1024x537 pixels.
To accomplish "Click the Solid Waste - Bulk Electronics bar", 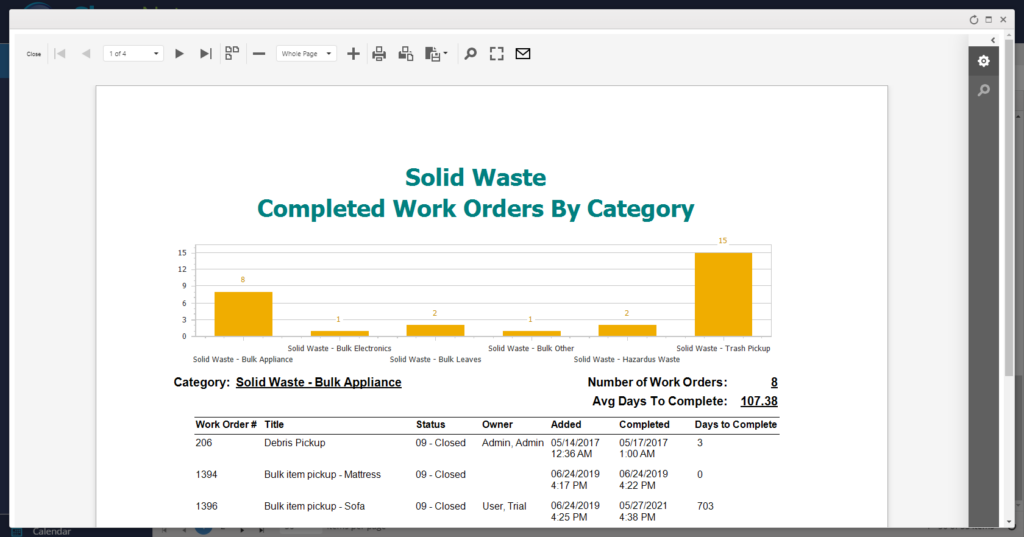I will 339,334.
